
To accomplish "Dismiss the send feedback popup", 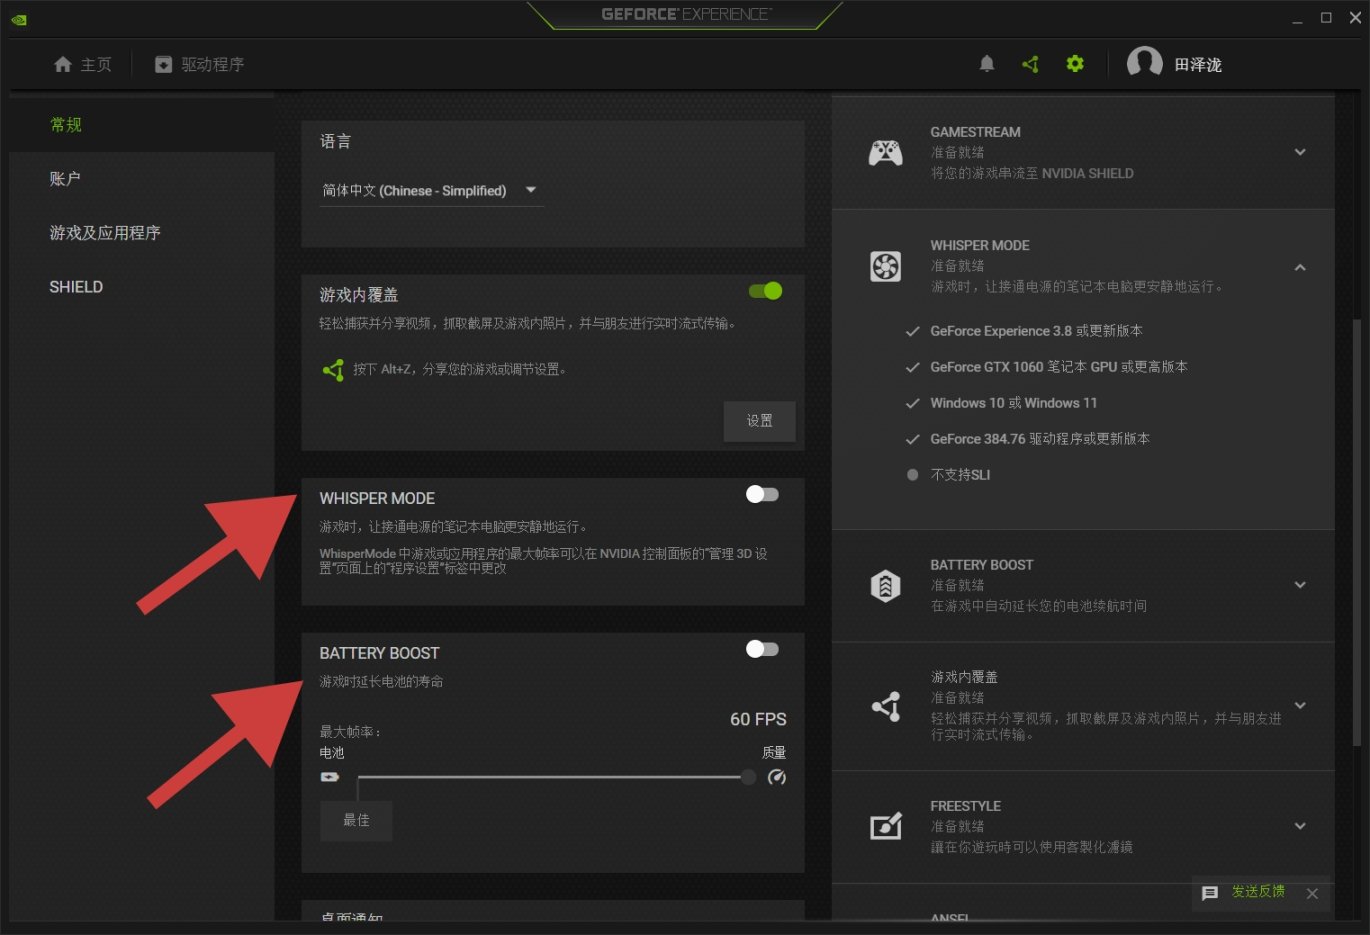I will click(x=1312, y=893).
